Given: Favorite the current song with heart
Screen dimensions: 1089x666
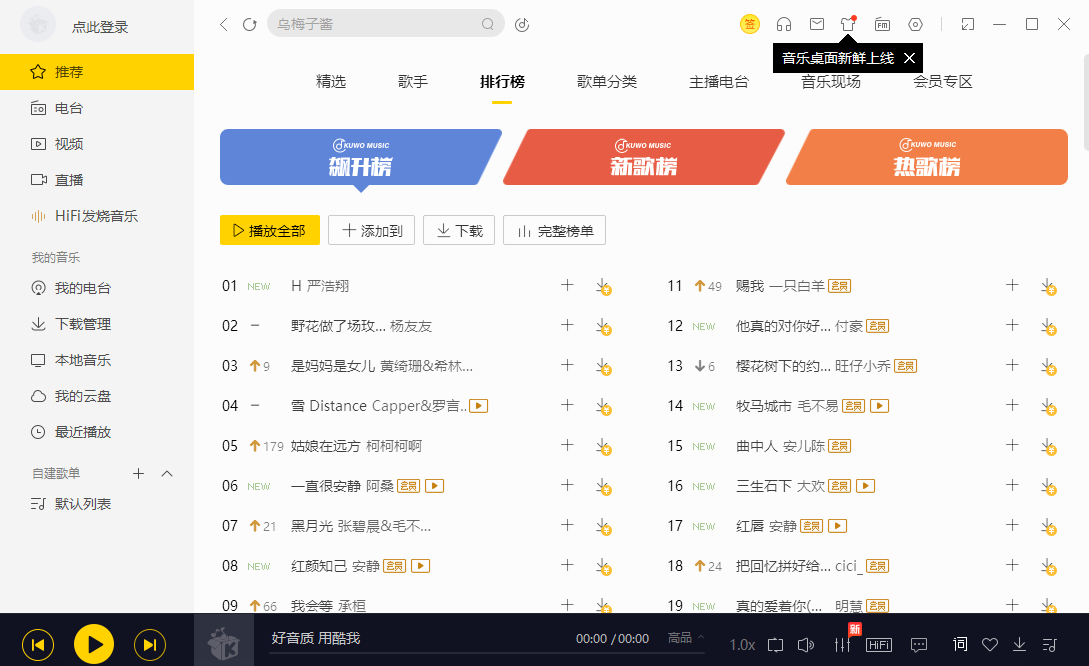Looking at the screenshot, I should click(x=990, y=645).
